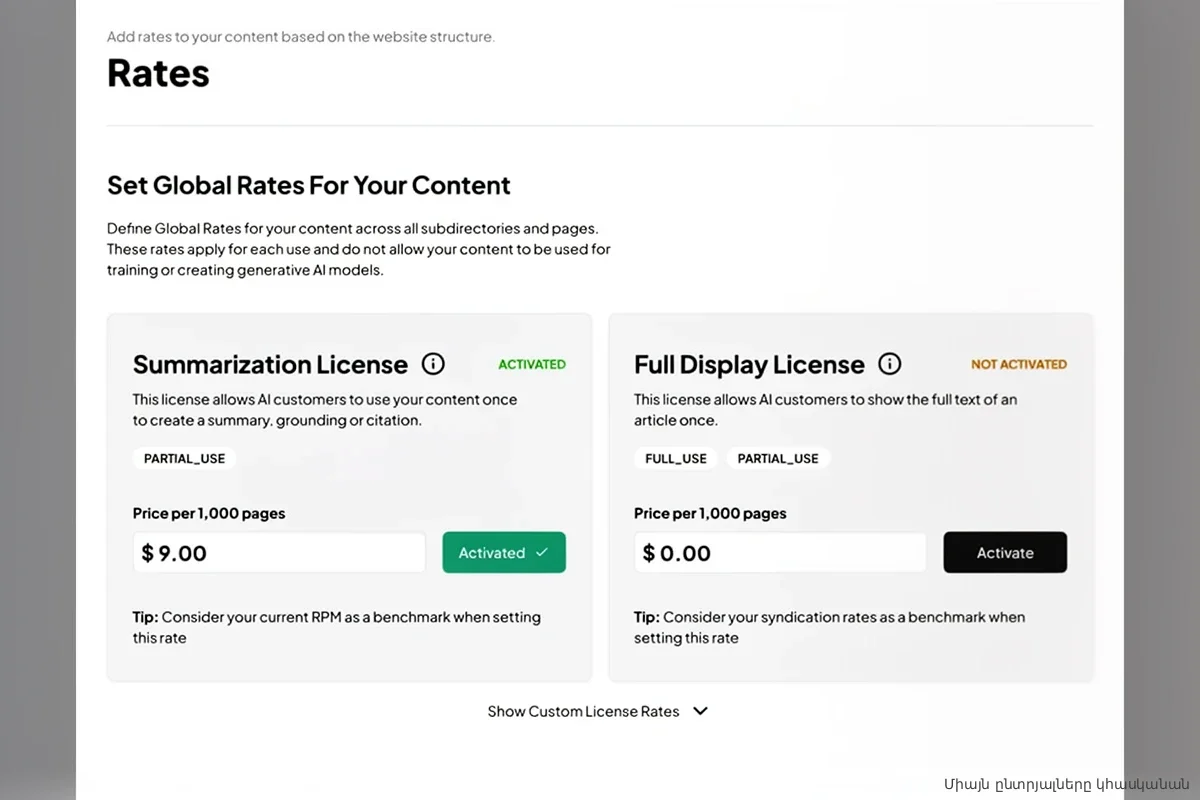Click the PARTIAL_USE tag under Summarization License
The height and width of the screenshot is (800, 1200).
coord(184,459)
